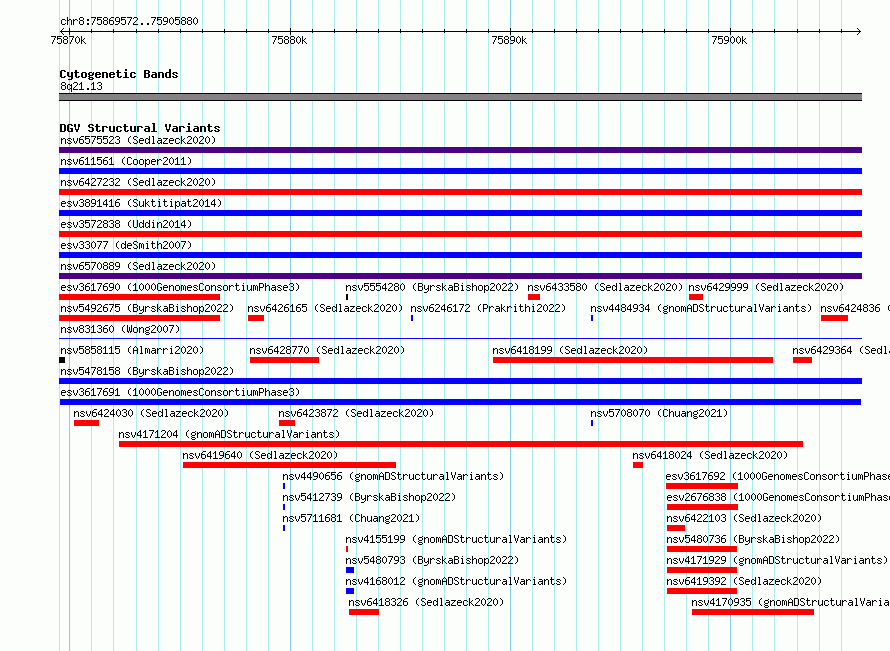This screenshot has width=890, height=651.
Task: Click the 75880k ruler tick label
Action: [x=289, y=40]
